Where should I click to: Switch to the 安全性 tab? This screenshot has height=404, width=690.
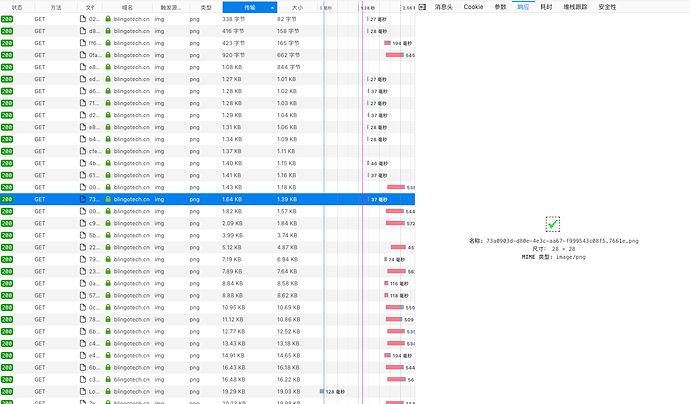coord(607,7)
